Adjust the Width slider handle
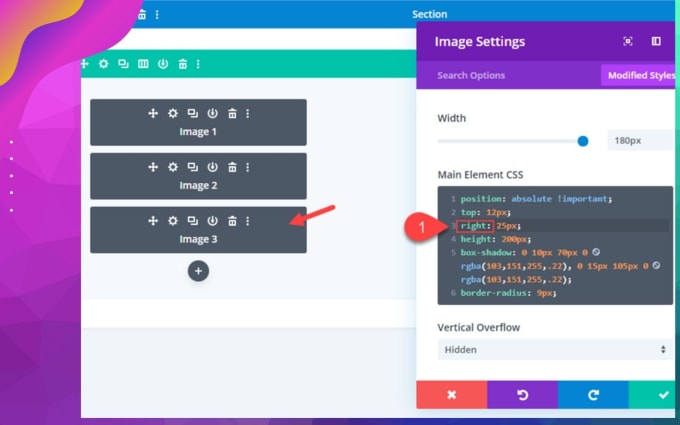The width and height of the screenshot is (680, 425). pos(583,141)
